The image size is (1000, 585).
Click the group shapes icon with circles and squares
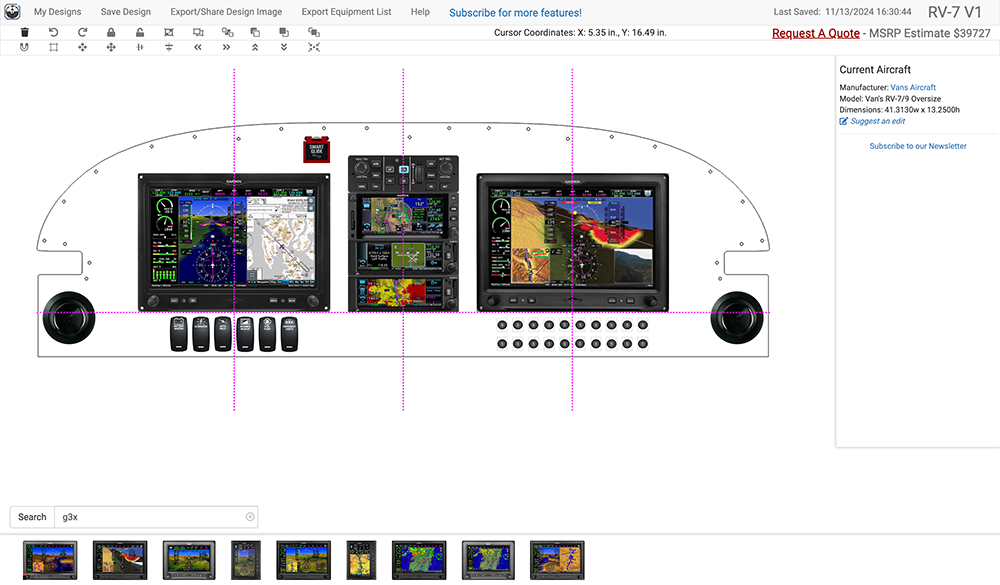[x=227, y=33]
